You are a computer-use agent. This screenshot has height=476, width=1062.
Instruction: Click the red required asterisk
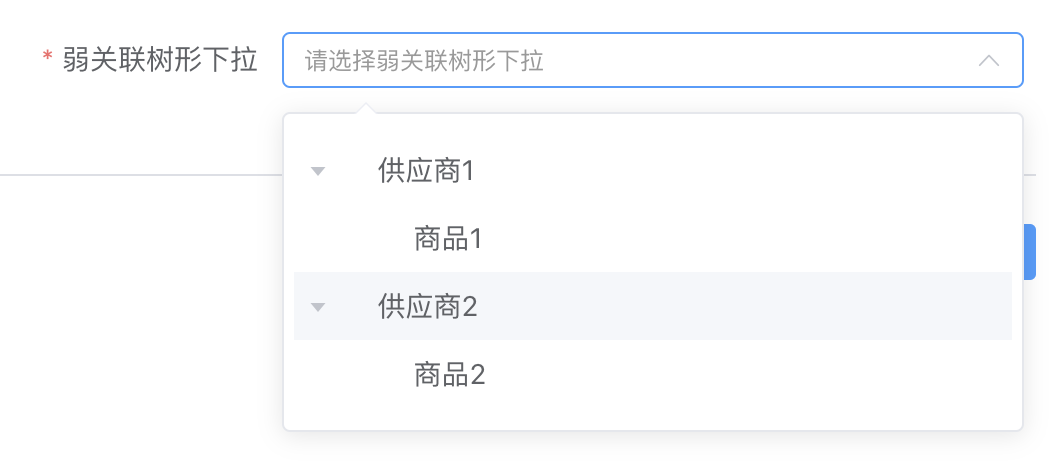tap(47, 61)
